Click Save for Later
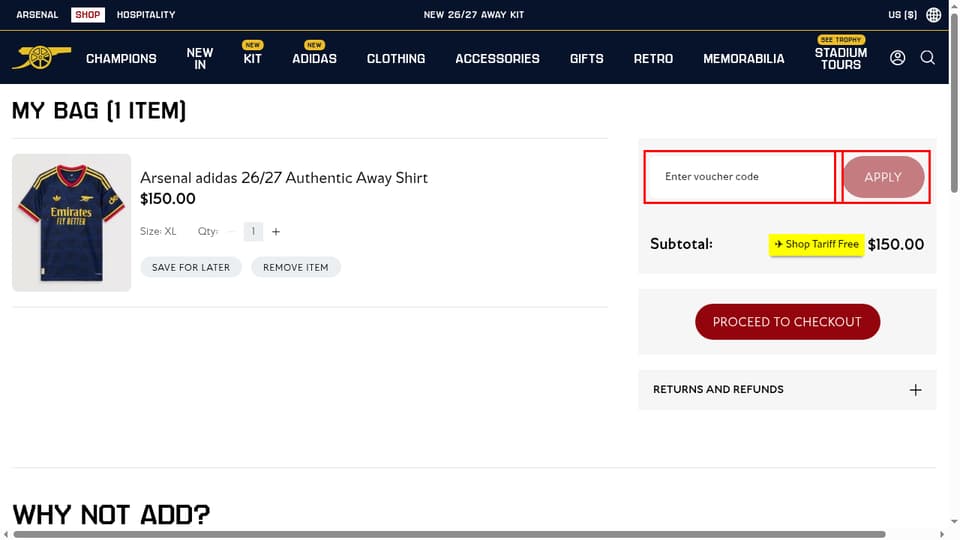 191,267
